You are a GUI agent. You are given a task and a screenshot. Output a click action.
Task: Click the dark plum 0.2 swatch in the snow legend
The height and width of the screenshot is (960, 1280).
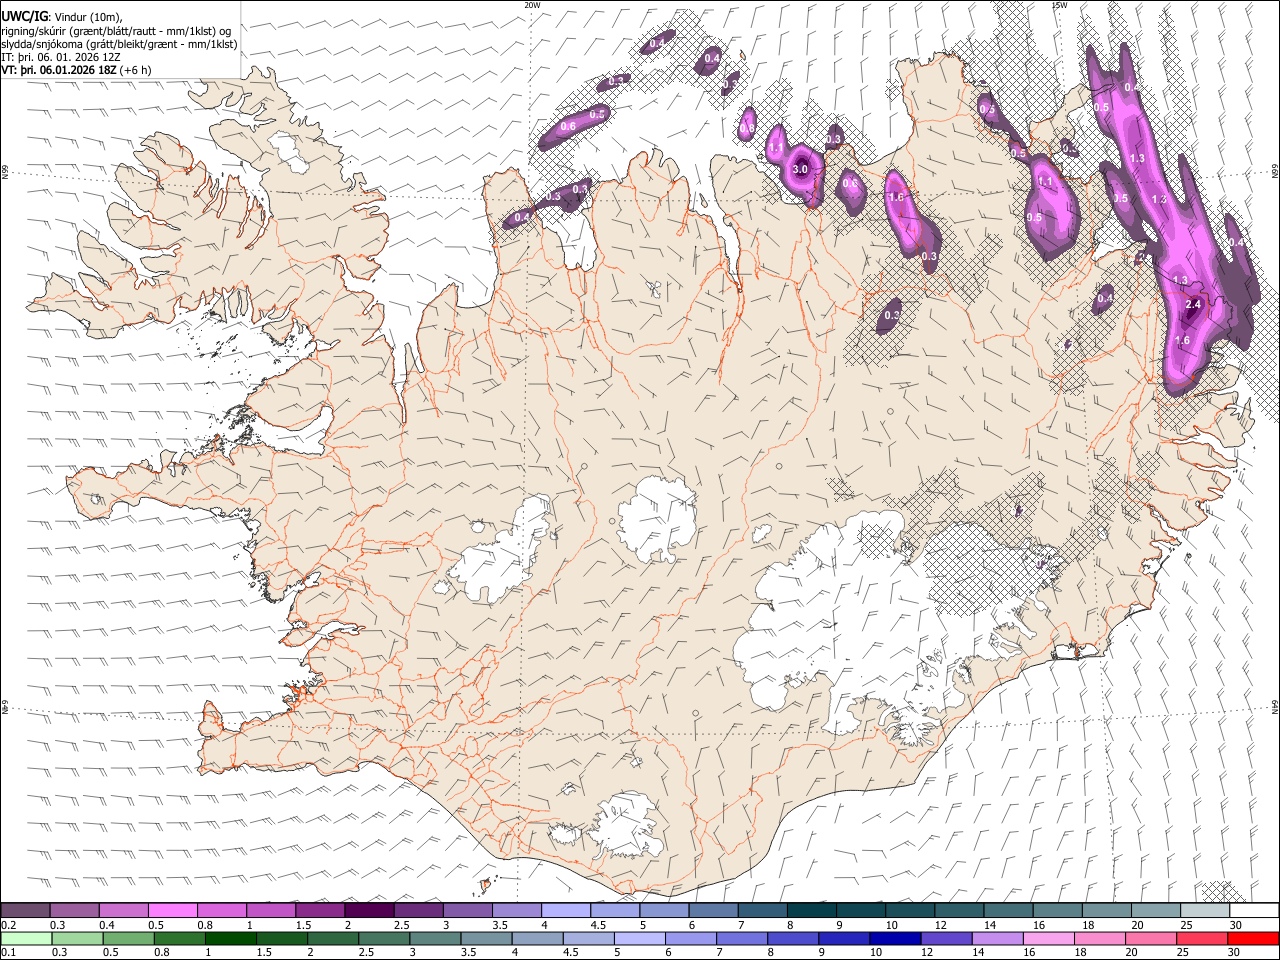coord(25,910)
